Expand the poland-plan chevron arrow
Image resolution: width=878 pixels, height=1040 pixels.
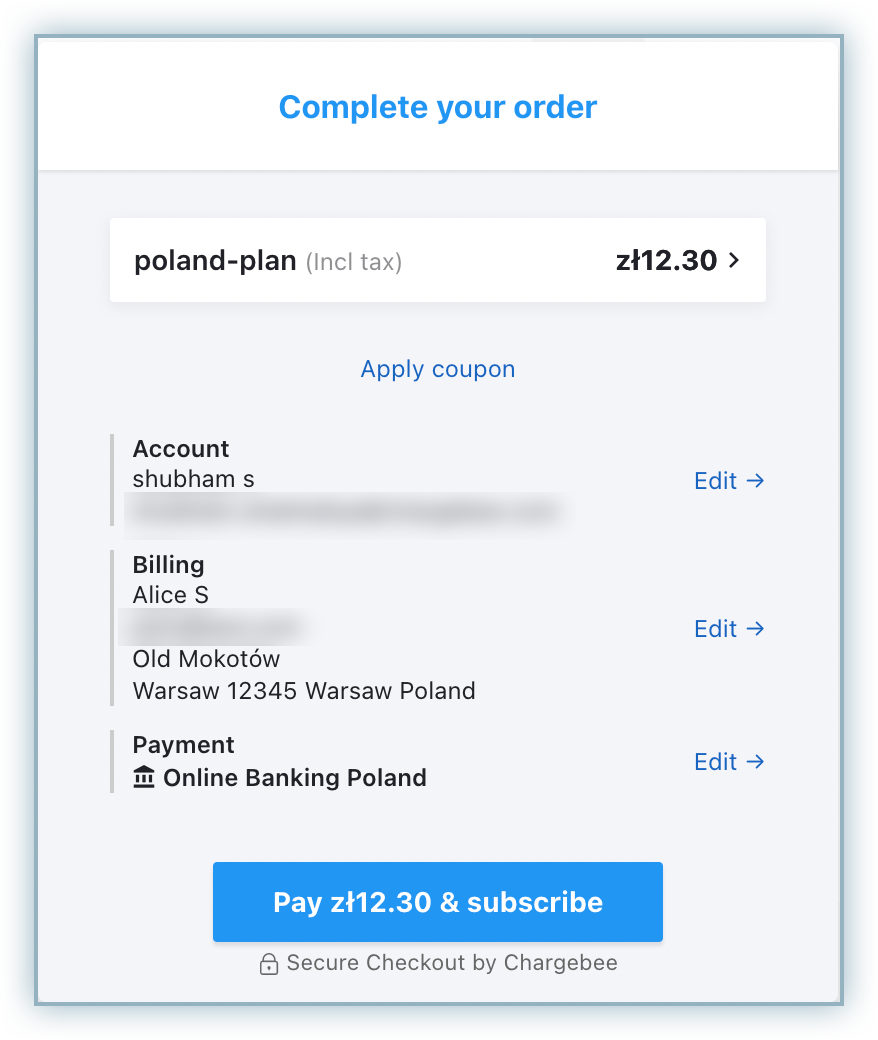[x=735, y=261]
